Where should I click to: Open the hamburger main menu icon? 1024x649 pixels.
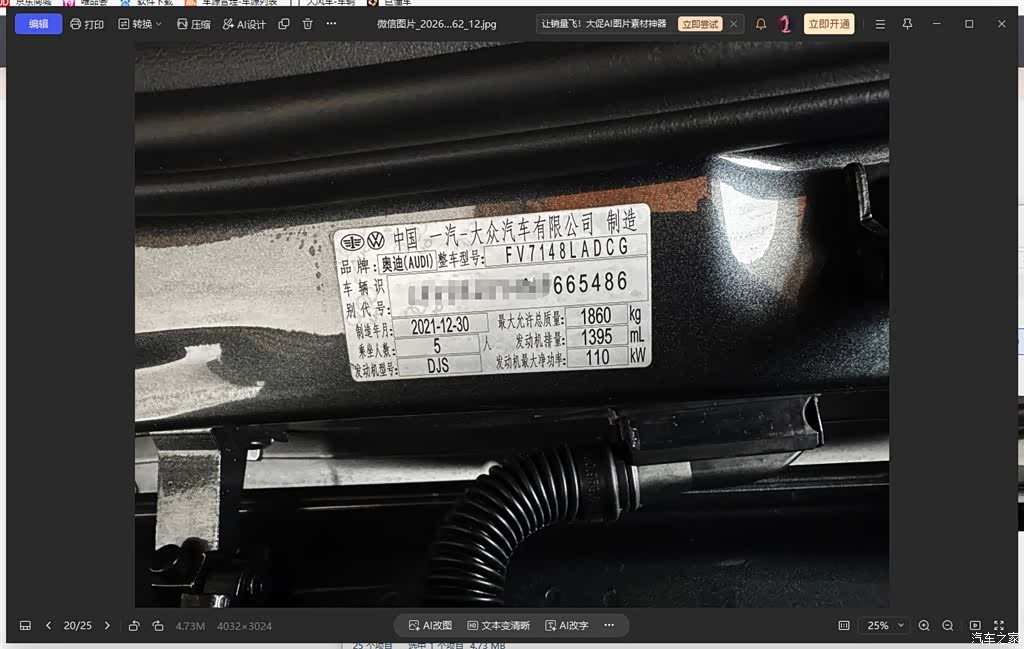880,24
